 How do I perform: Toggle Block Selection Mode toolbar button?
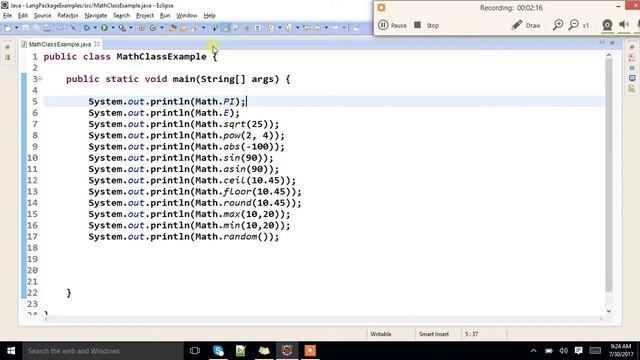pos(247,28)
